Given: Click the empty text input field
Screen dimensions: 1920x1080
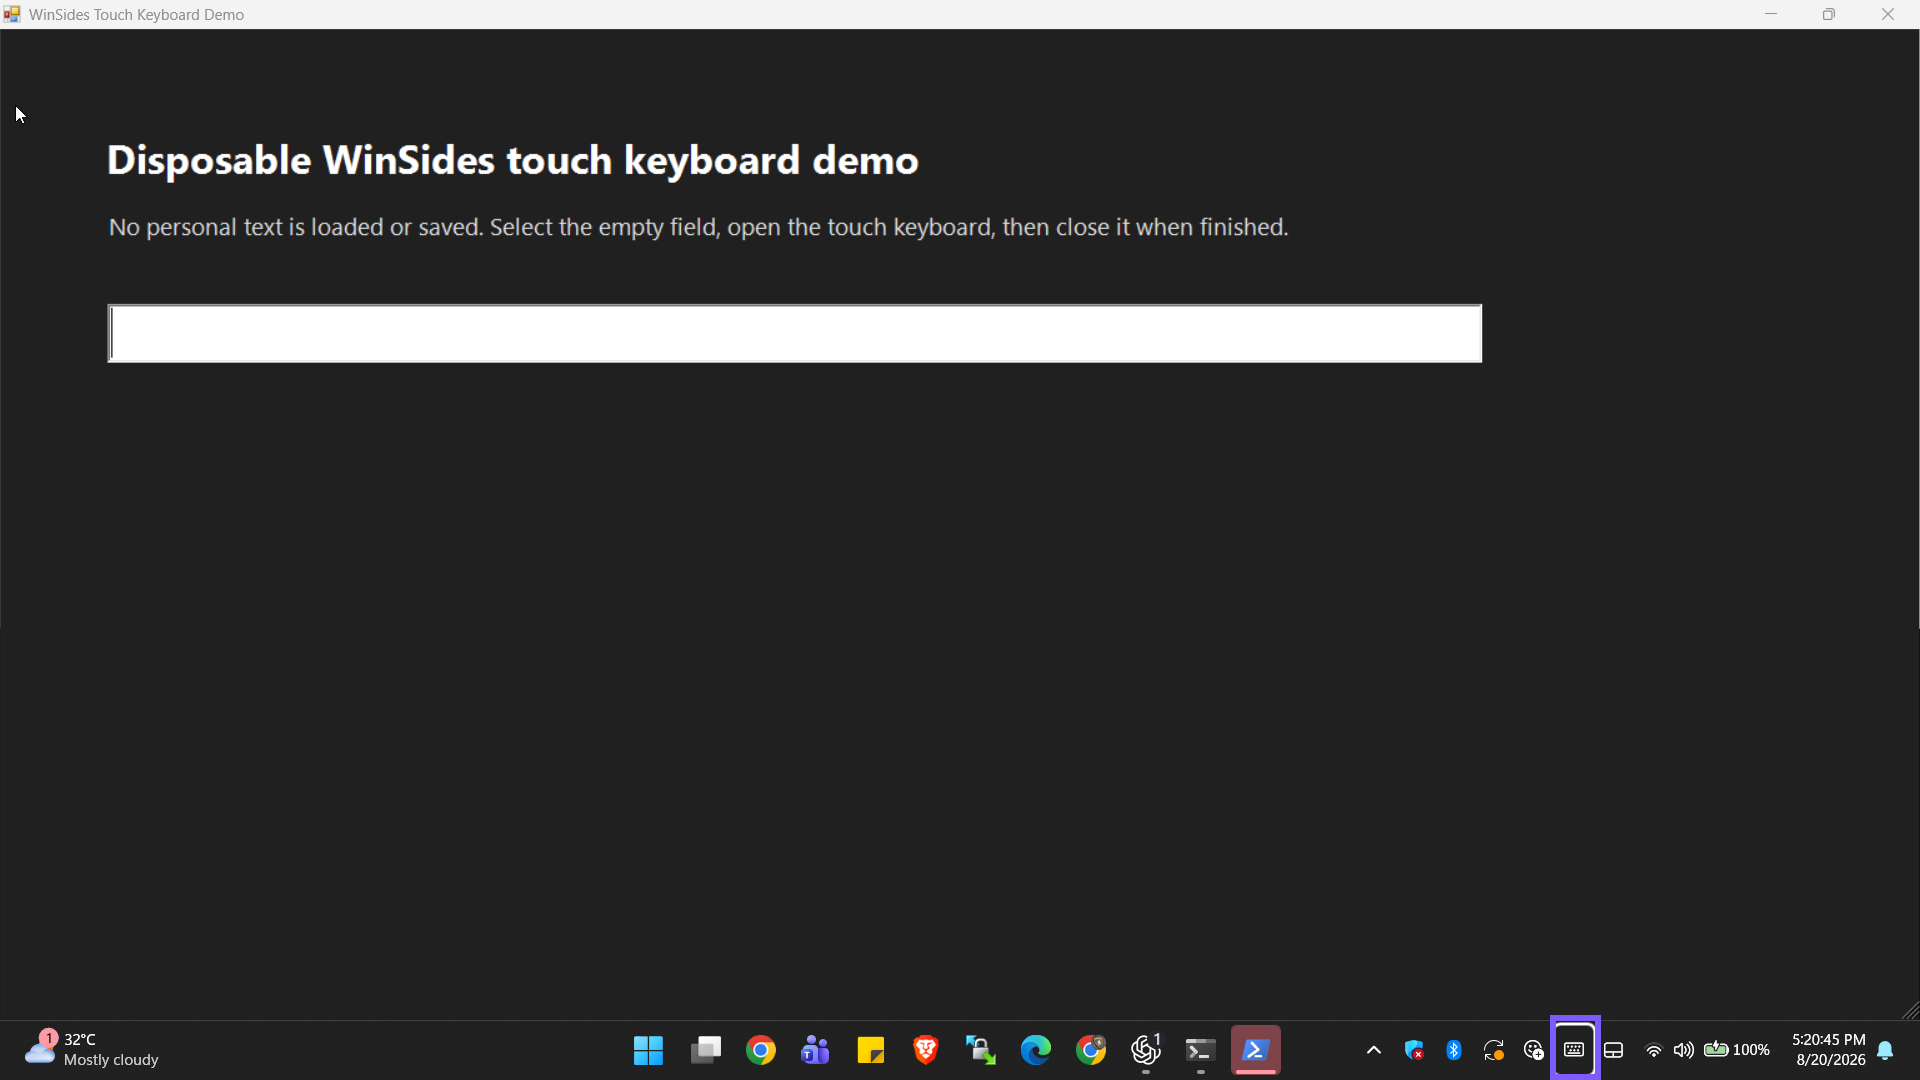Looking at the screenshot, I should (x=795, y=333).
